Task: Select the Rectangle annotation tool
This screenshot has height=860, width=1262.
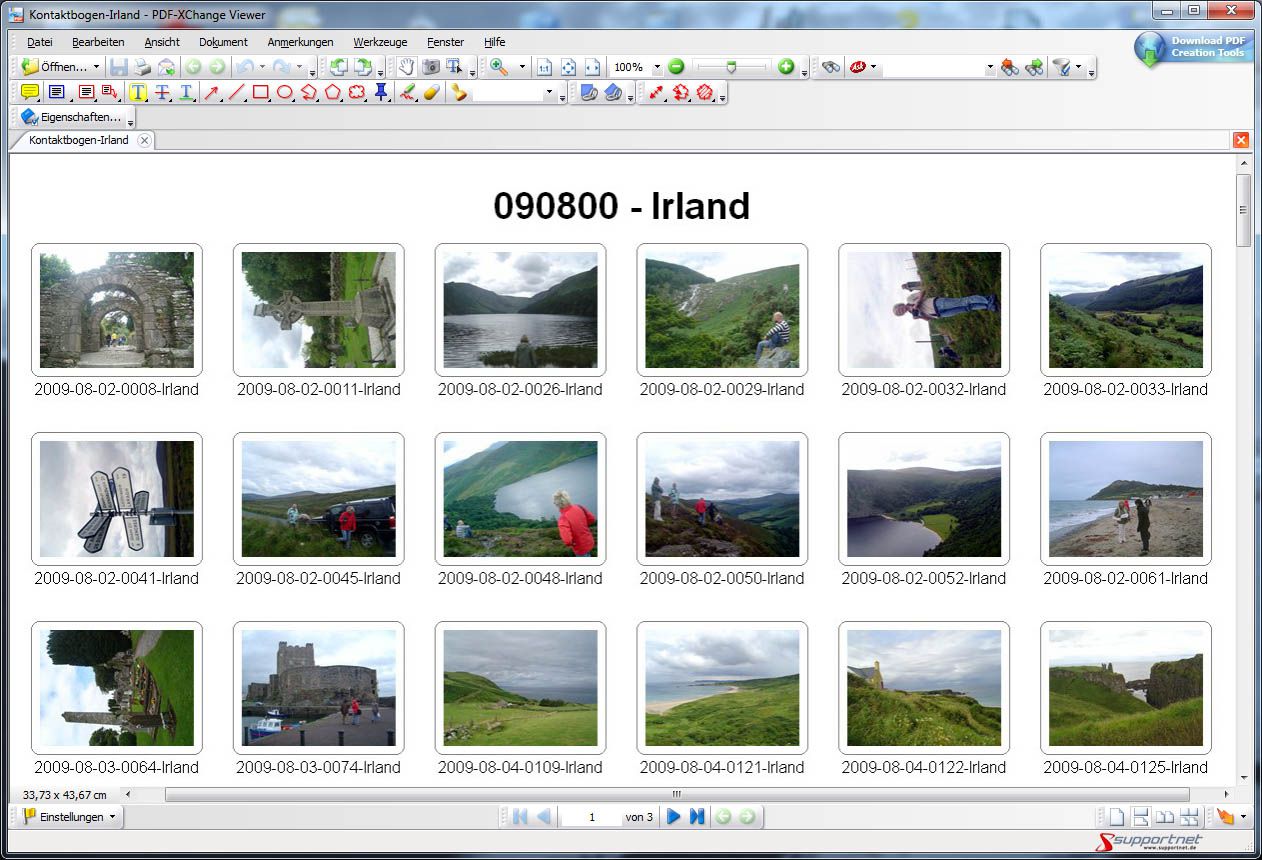Action: click(x=259, y=91)
